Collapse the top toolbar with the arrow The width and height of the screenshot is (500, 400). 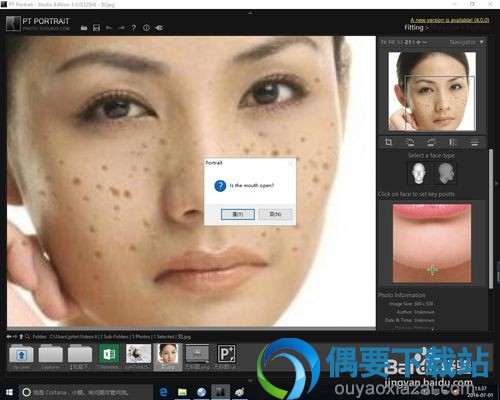point(250,13)
